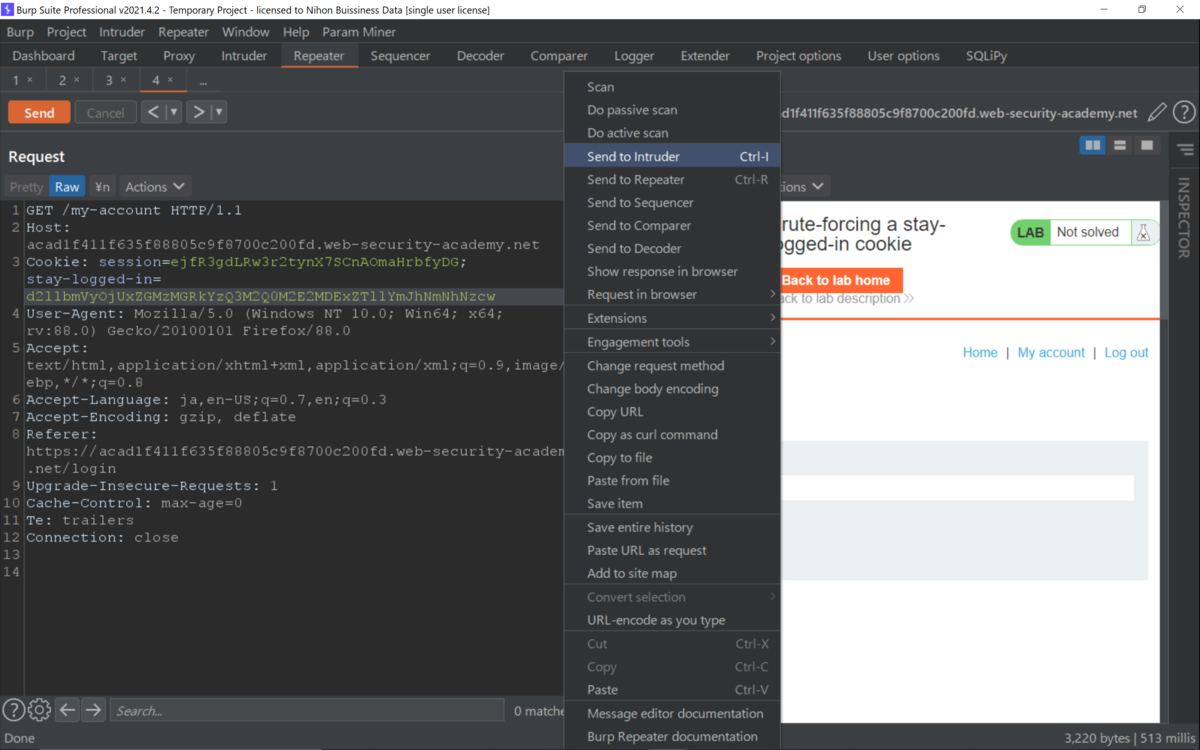
Task: Select the top-bottom layout icon
Action: click(1120, 146)
